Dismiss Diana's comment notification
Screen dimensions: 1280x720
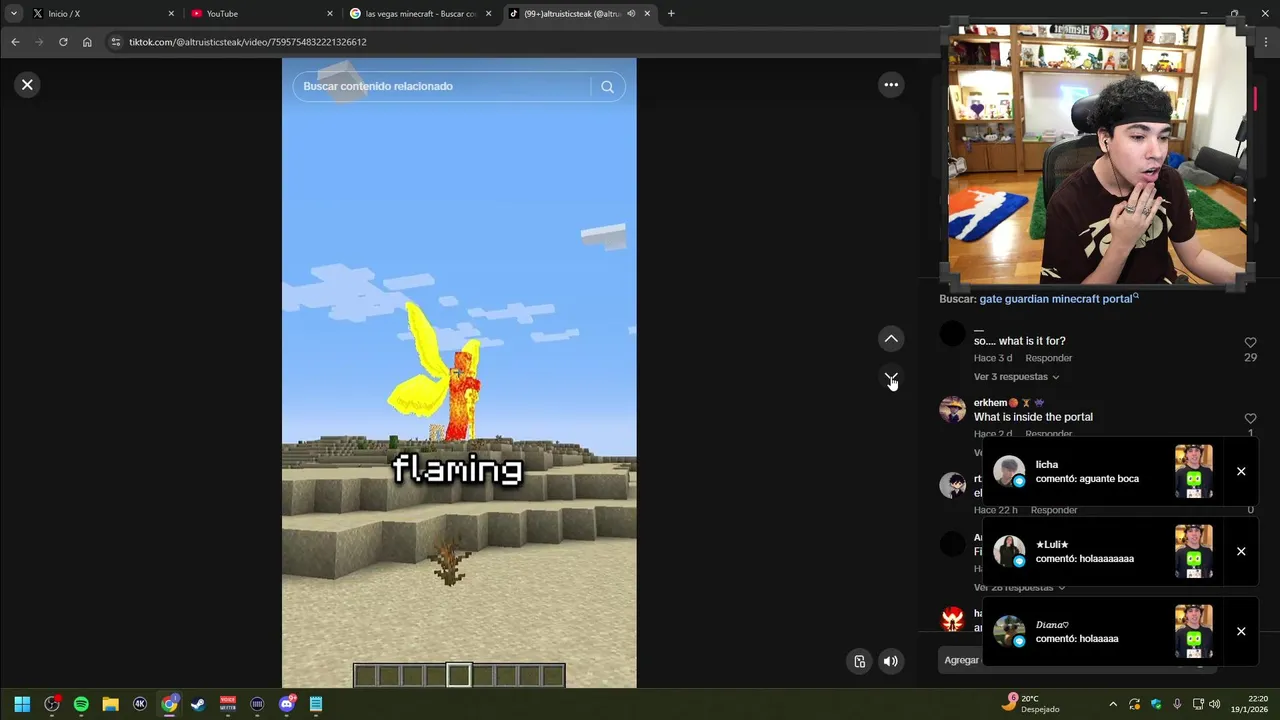point(1241,632)
